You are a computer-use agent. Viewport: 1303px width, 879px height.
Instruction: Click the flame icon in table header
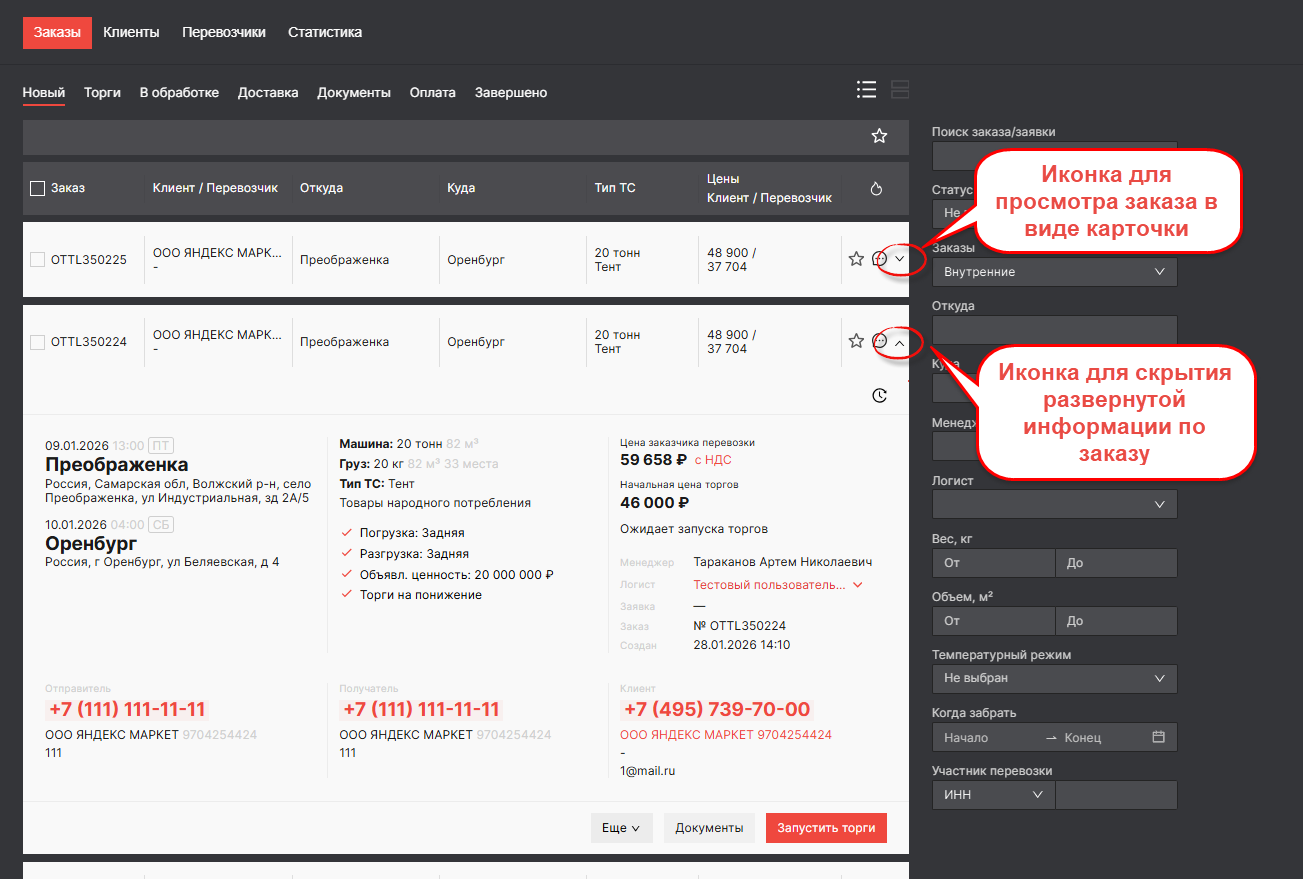coord(877,189)
